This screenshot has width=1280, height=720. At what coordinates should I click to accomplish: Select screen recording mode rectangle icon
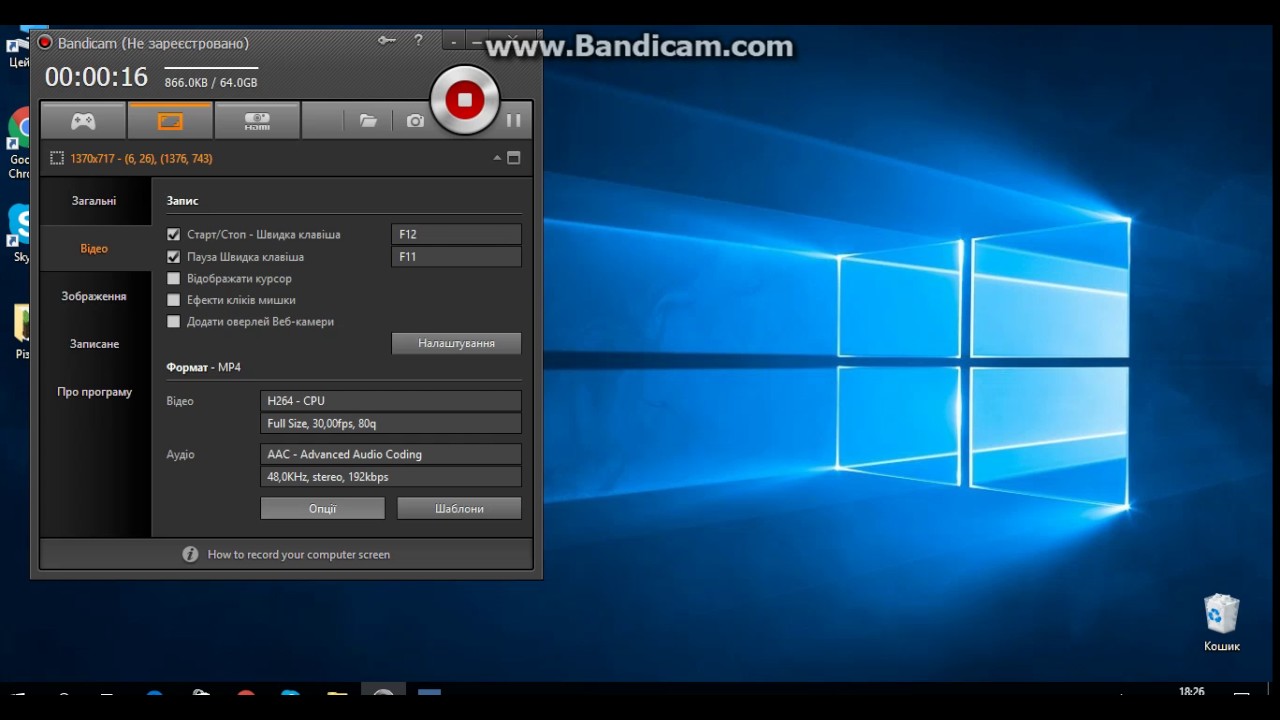click(170, 121)
